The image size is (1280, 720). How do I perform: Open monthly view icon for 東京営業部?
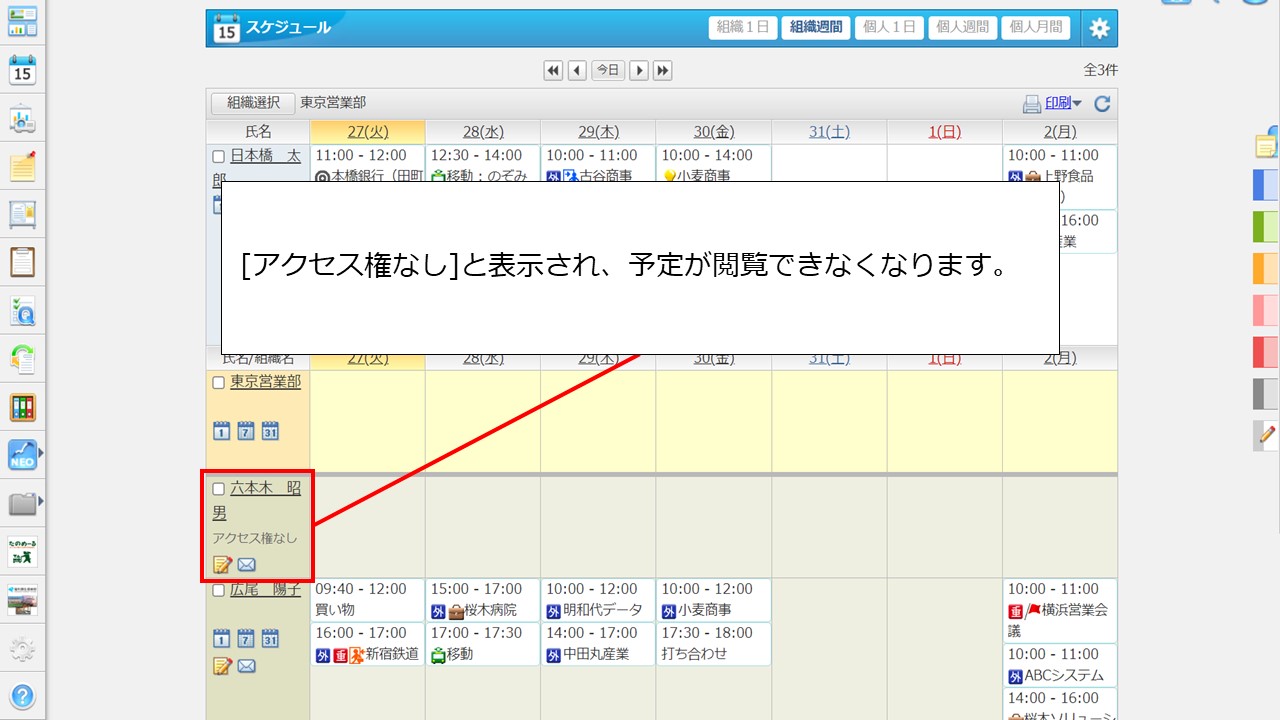(270, 431)
